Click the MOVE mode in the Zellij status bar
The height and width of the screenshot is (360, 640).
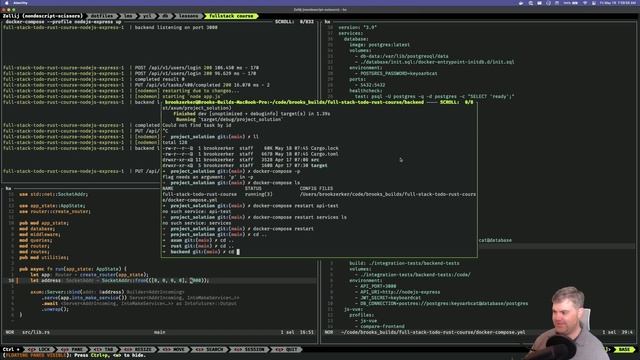point(173,349)
